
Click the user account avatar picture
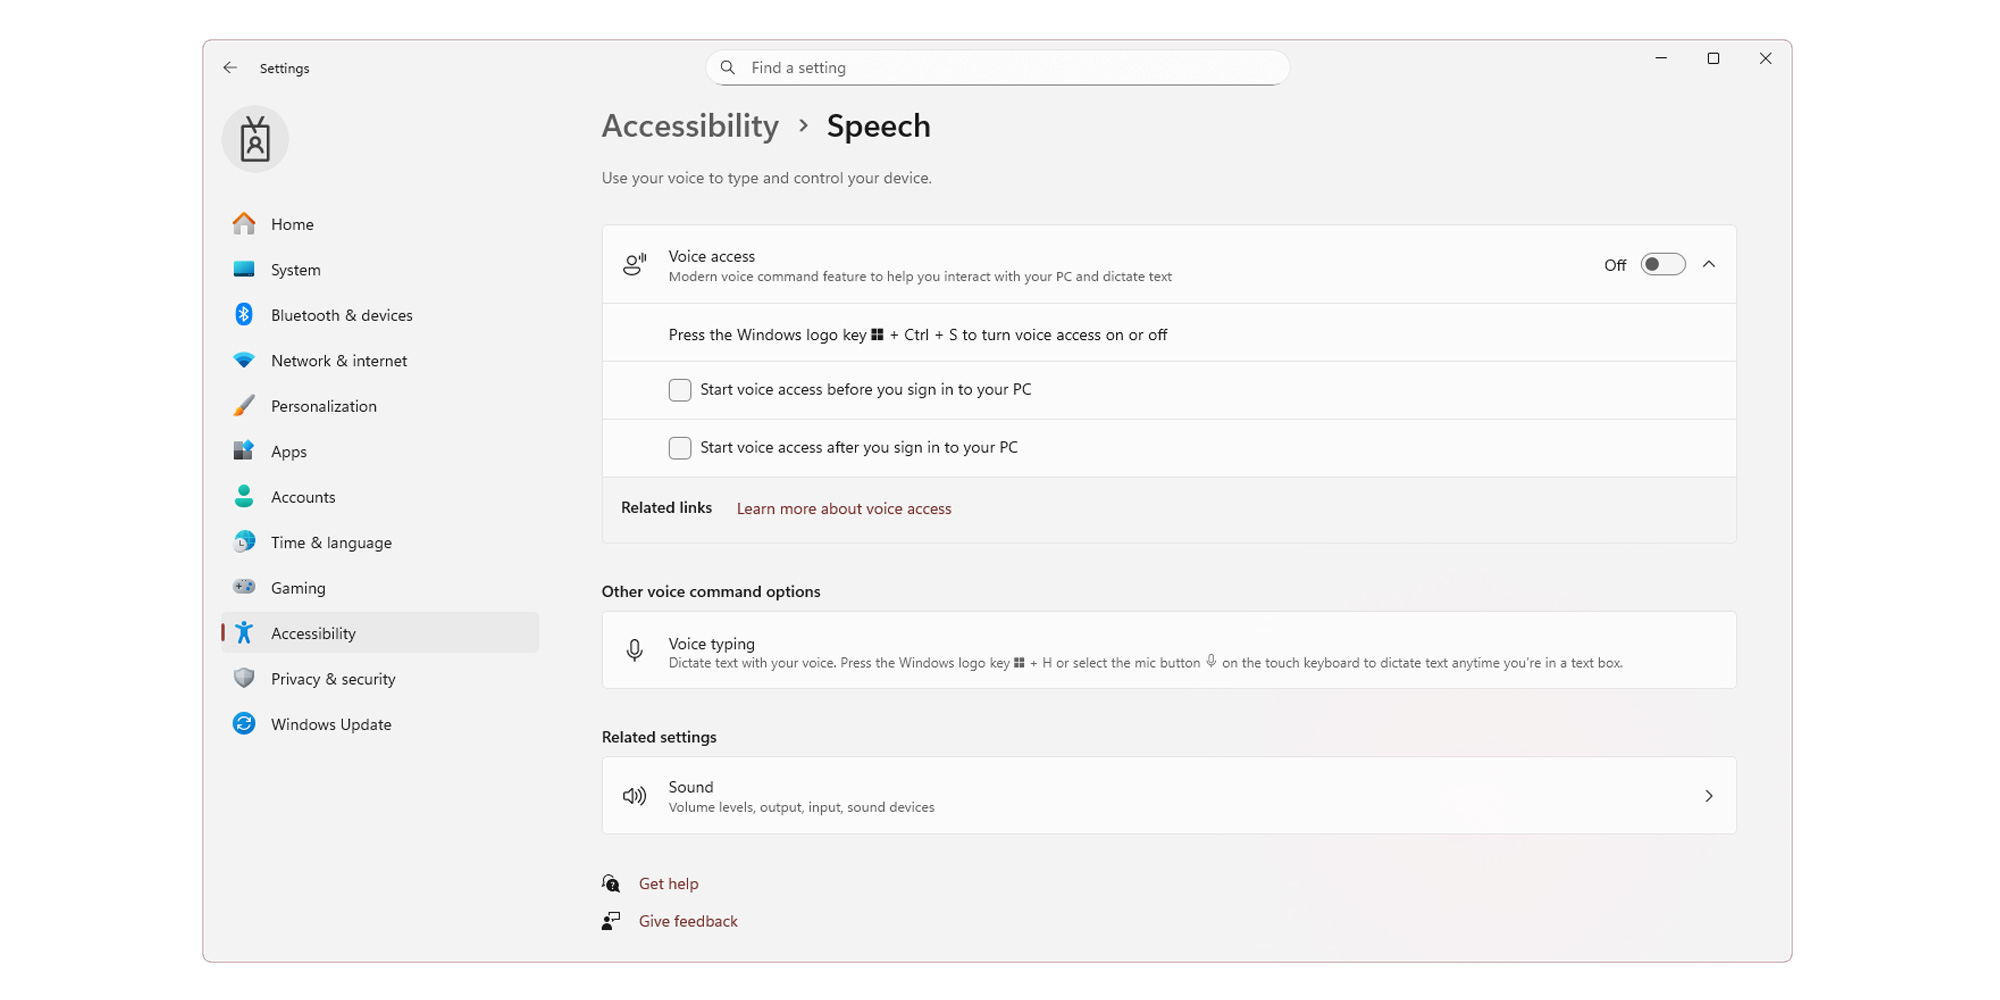pos(254,139)
